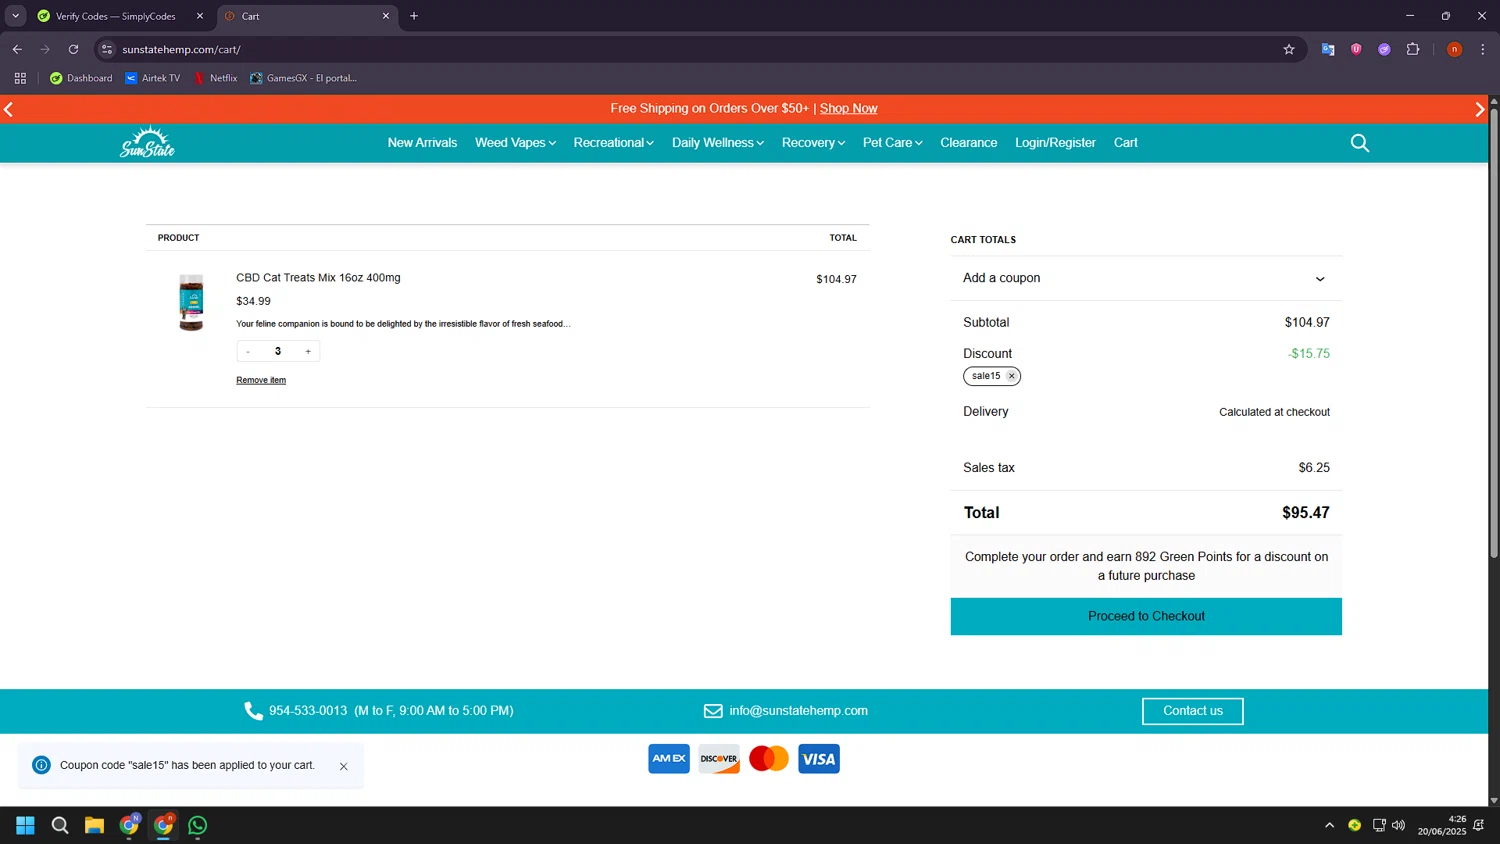
Task: Open taskbar volume control
Action: (x=1398, y=825)
